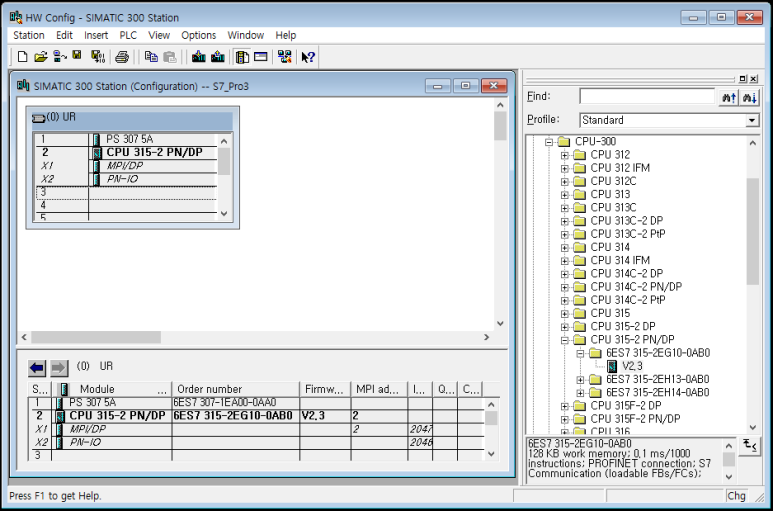Image resolution: width=773 pixels, height=511 pixels.
Task: Click the Module column header
Action: point(112,389)
